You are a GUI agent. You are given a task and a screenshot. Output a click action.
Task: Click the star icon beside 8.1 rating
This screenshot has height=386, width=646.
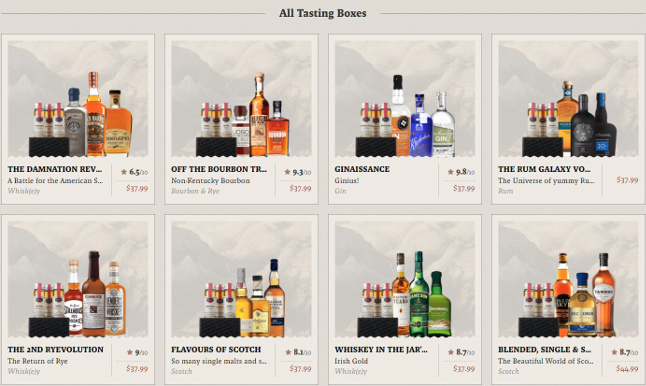(288, 352)
